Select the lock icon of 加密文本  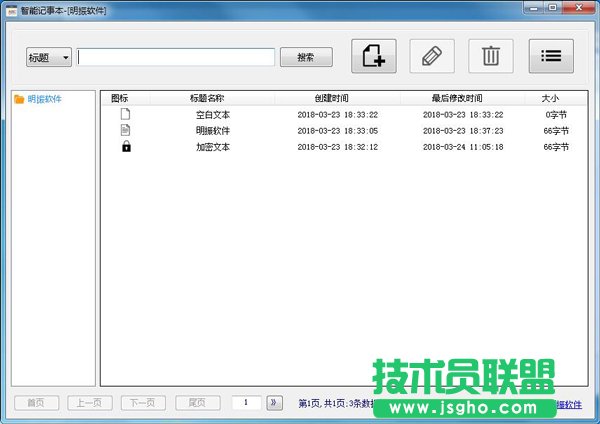pos(125,147)
